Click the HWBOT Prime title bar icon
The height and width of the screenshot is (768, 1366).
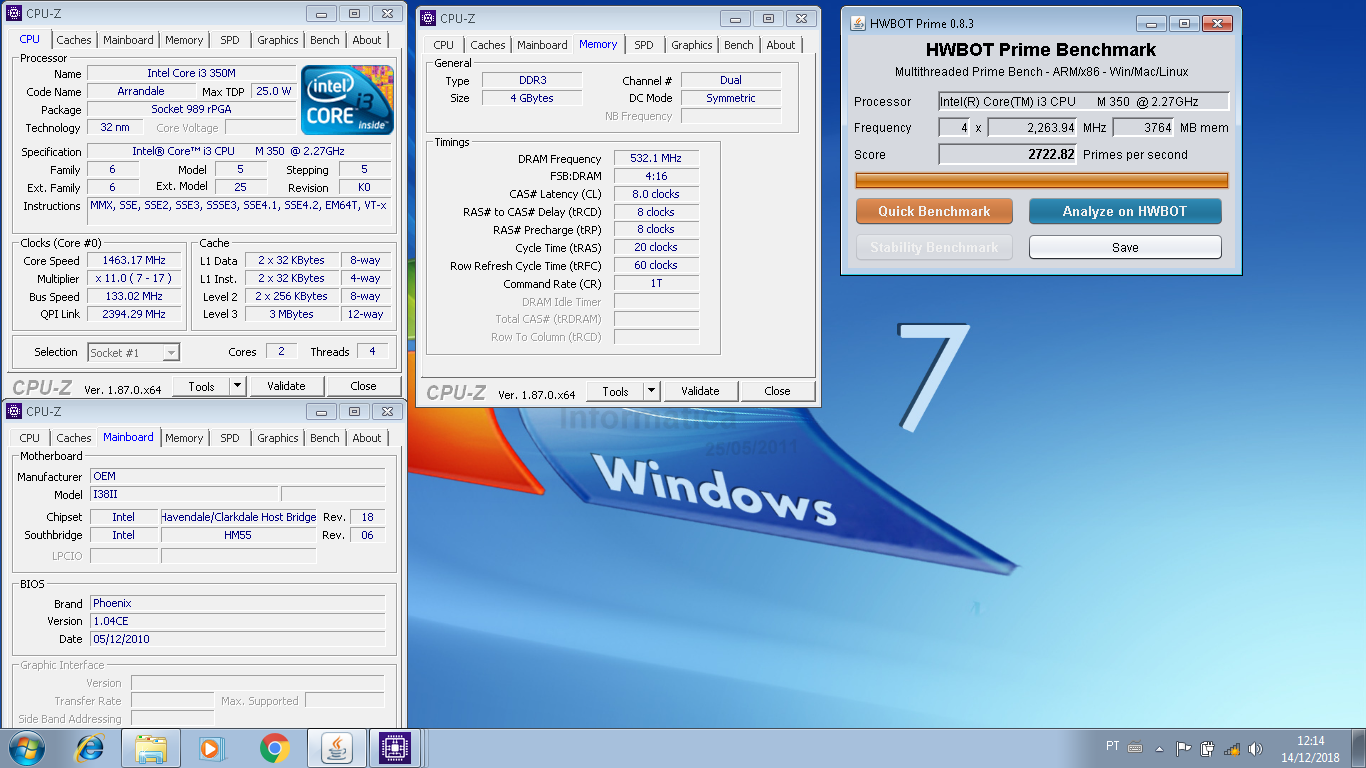click(857, 23)
